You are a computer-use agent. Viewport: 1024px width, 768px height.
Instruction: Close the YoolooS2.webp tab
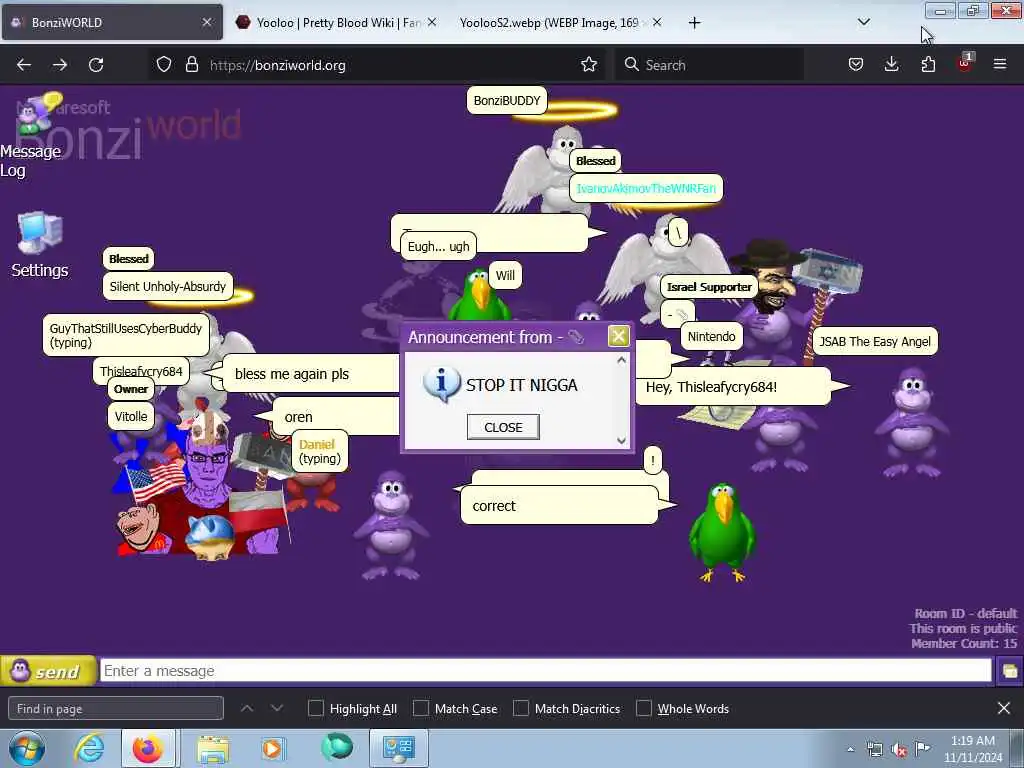(657, 22)
